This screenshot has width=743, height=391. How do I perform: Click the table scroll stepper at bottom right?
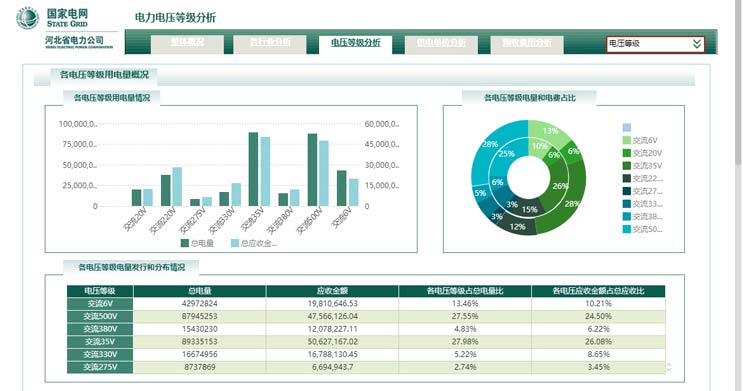pyautogui.click(x=669, y=367)
